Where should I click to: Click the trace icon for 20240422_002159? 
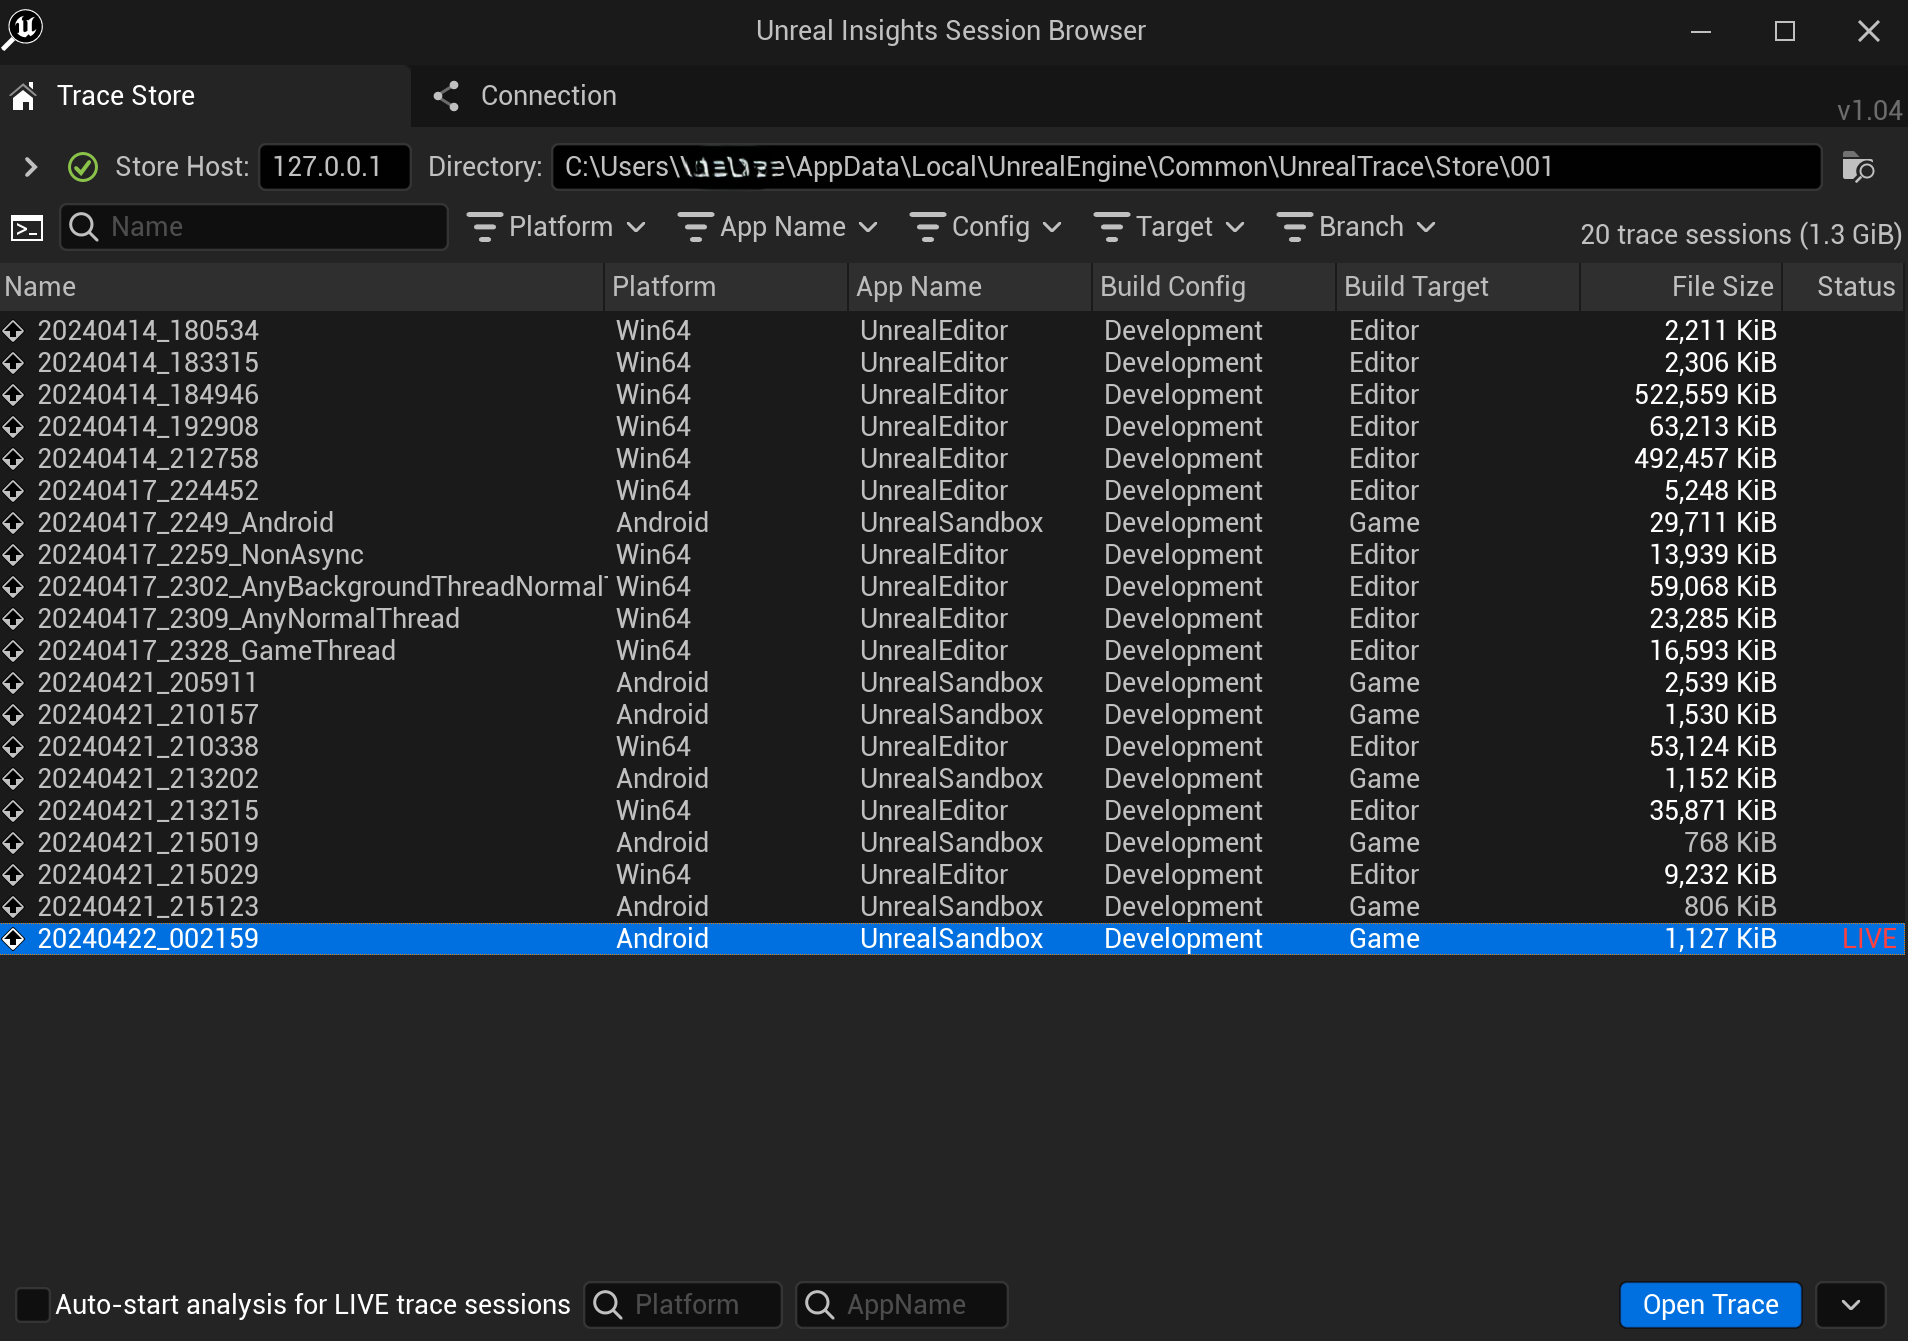coord(13,939)
